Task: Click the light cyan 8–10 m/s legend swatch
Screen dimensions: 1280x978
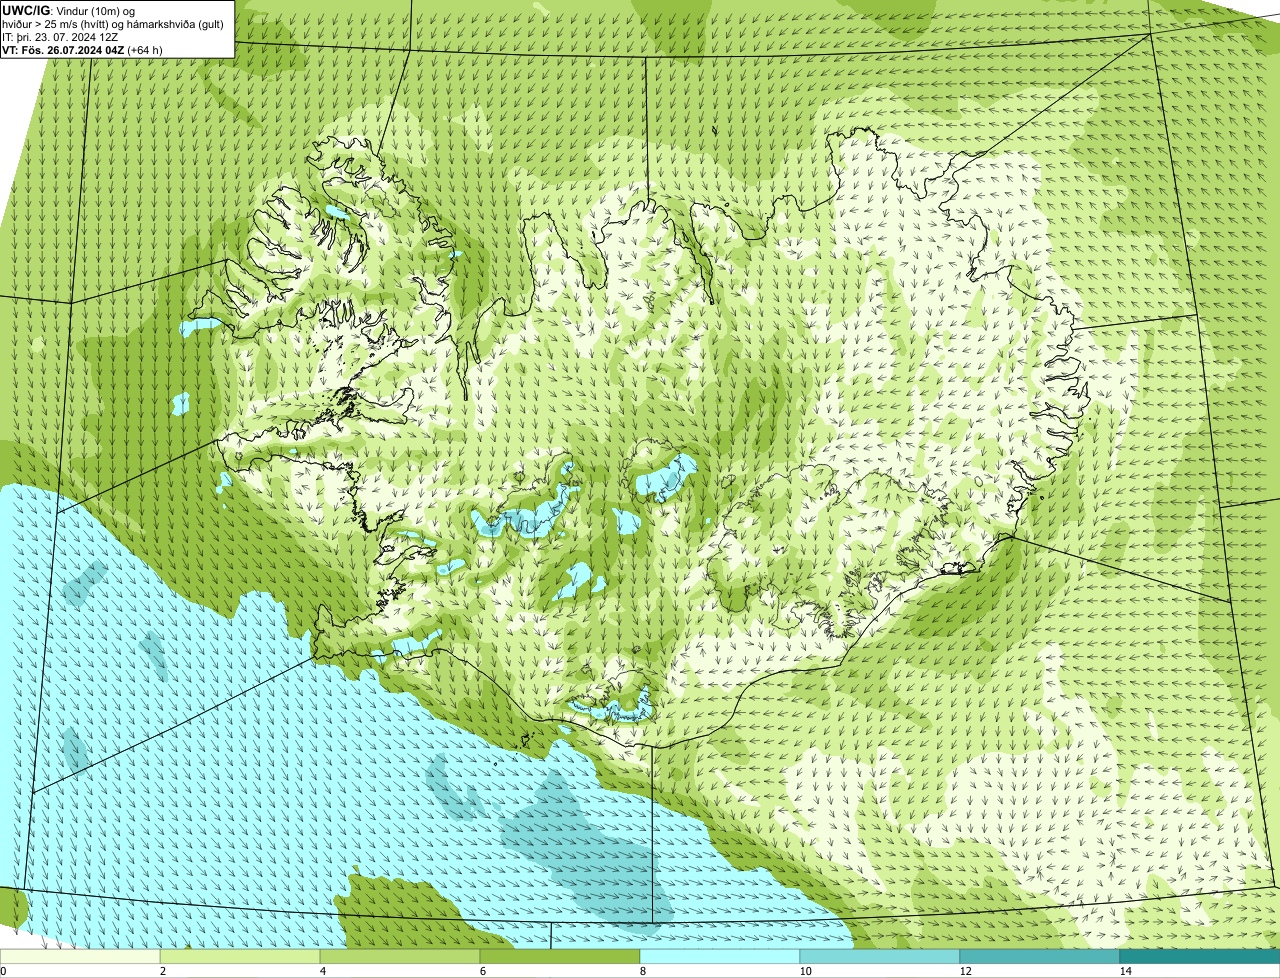Action: pyautogui.click(x=720, y=956)
